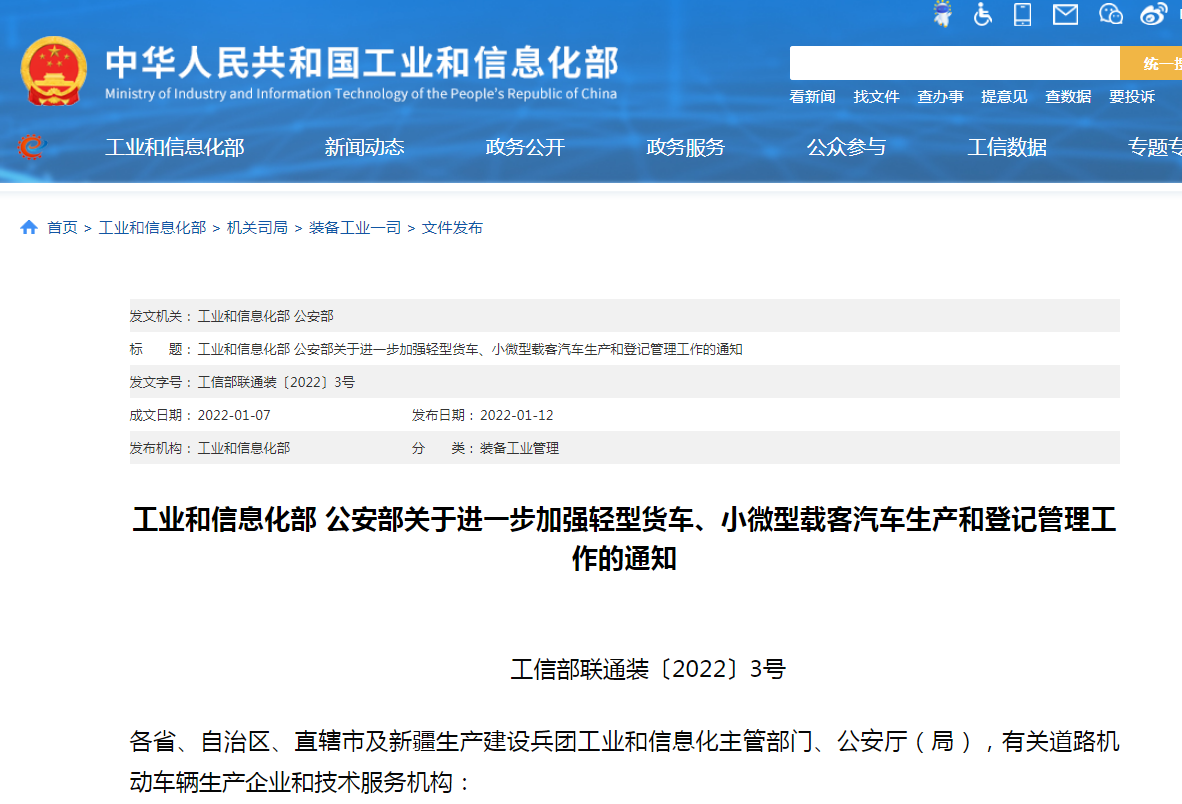The width and height of the screenshot is (1182, 804).
Task: Open 新闻动态 navigation menu
Action: pos(365,147)
